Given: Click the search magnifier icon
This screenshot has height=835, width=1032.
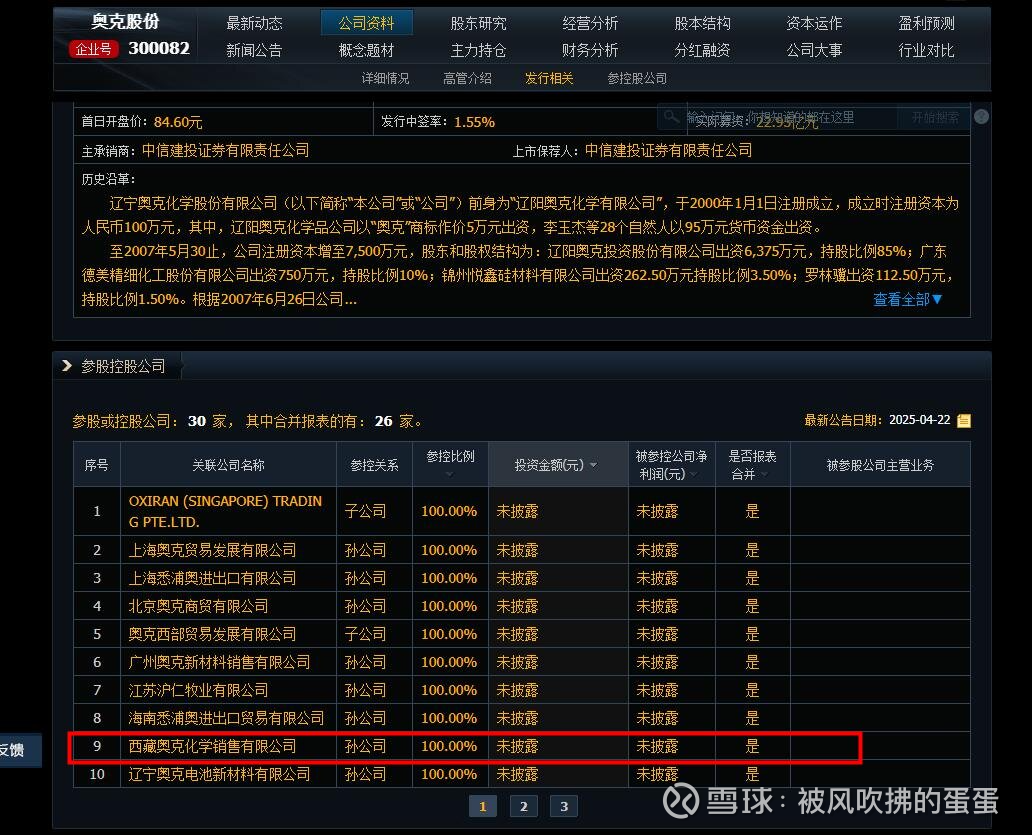Looking at the screenshot, I should pos(671,117).
